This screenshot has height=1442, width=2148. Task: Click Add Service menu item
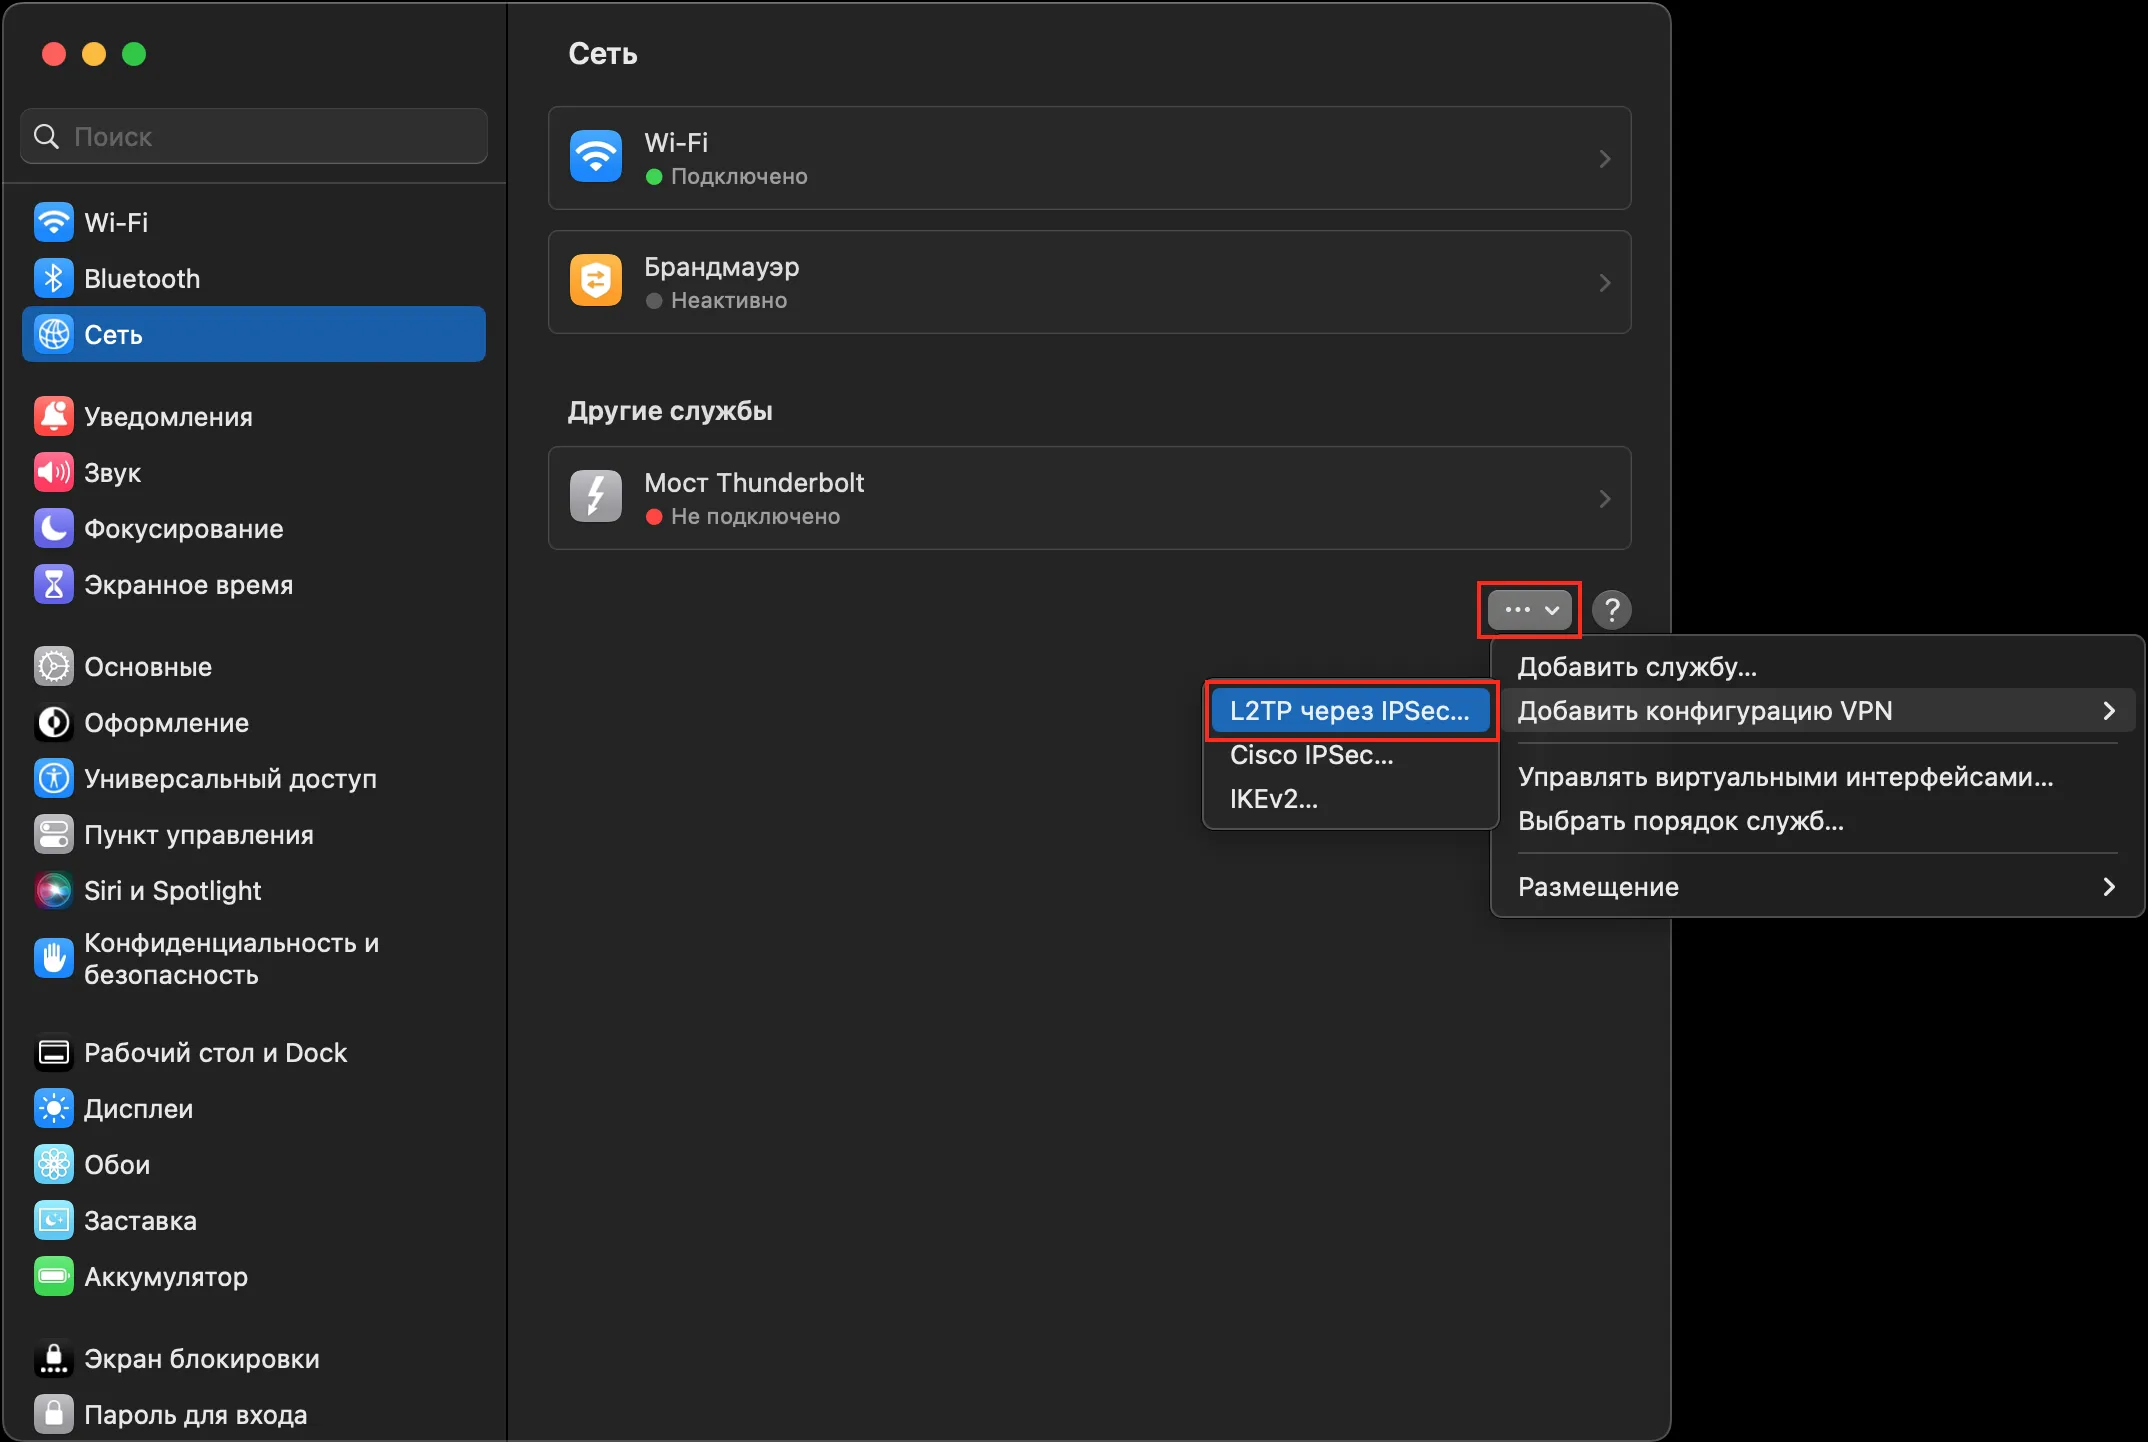1637,667
